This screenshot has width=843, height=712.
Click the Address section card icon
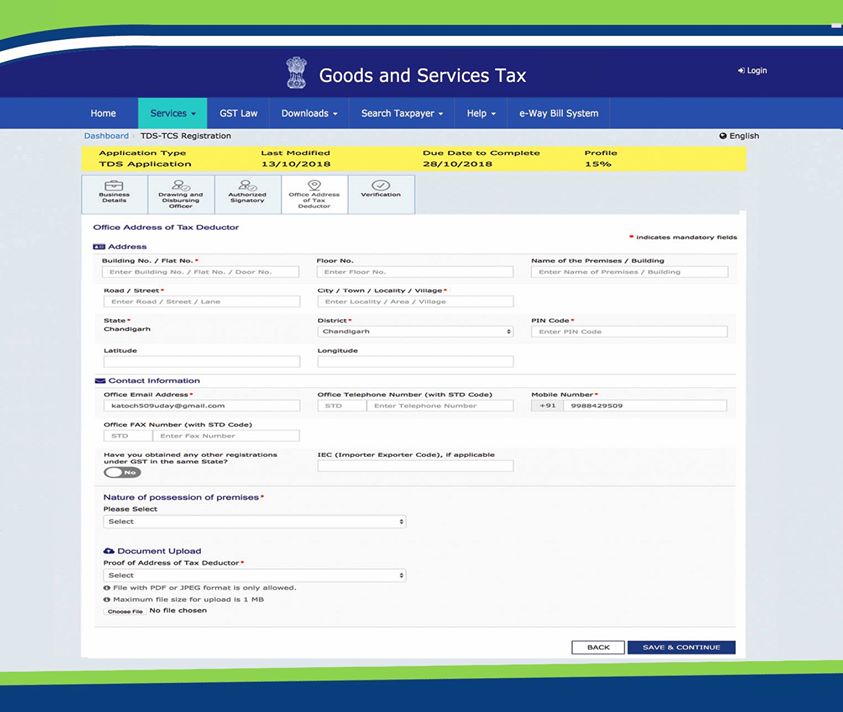(x=99, y=247)
